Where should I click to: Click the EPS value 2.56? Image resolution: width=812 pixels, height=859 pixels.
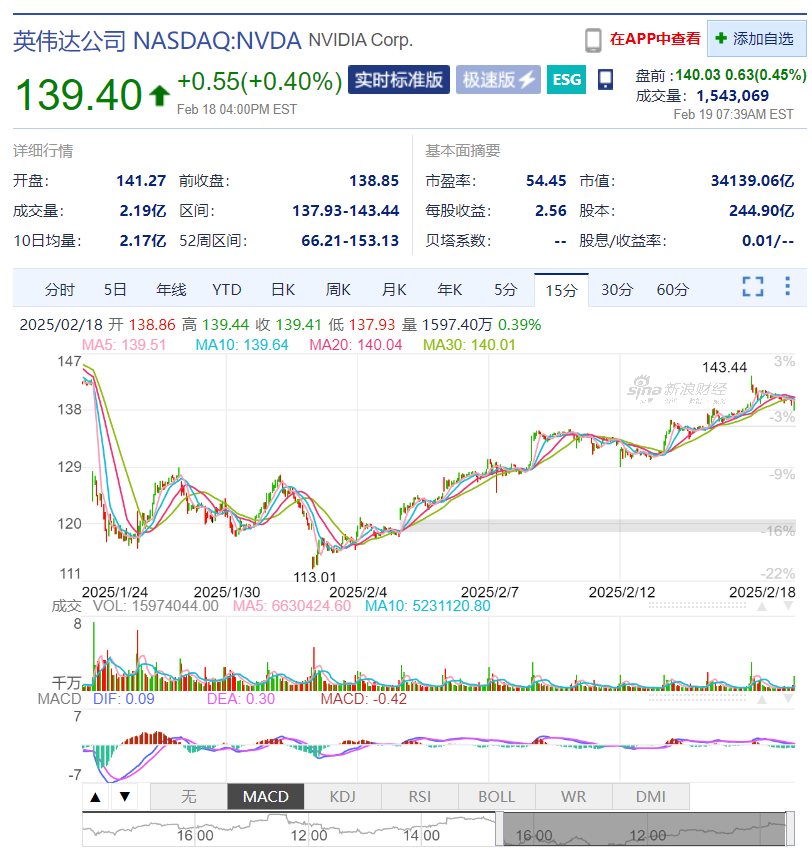[x=551, y=211]
